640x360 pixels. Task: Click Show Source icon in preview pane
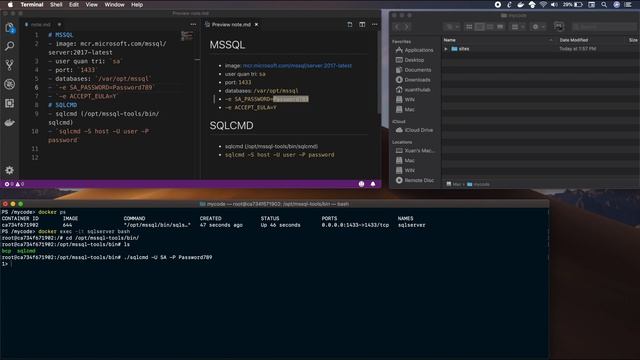350,24
